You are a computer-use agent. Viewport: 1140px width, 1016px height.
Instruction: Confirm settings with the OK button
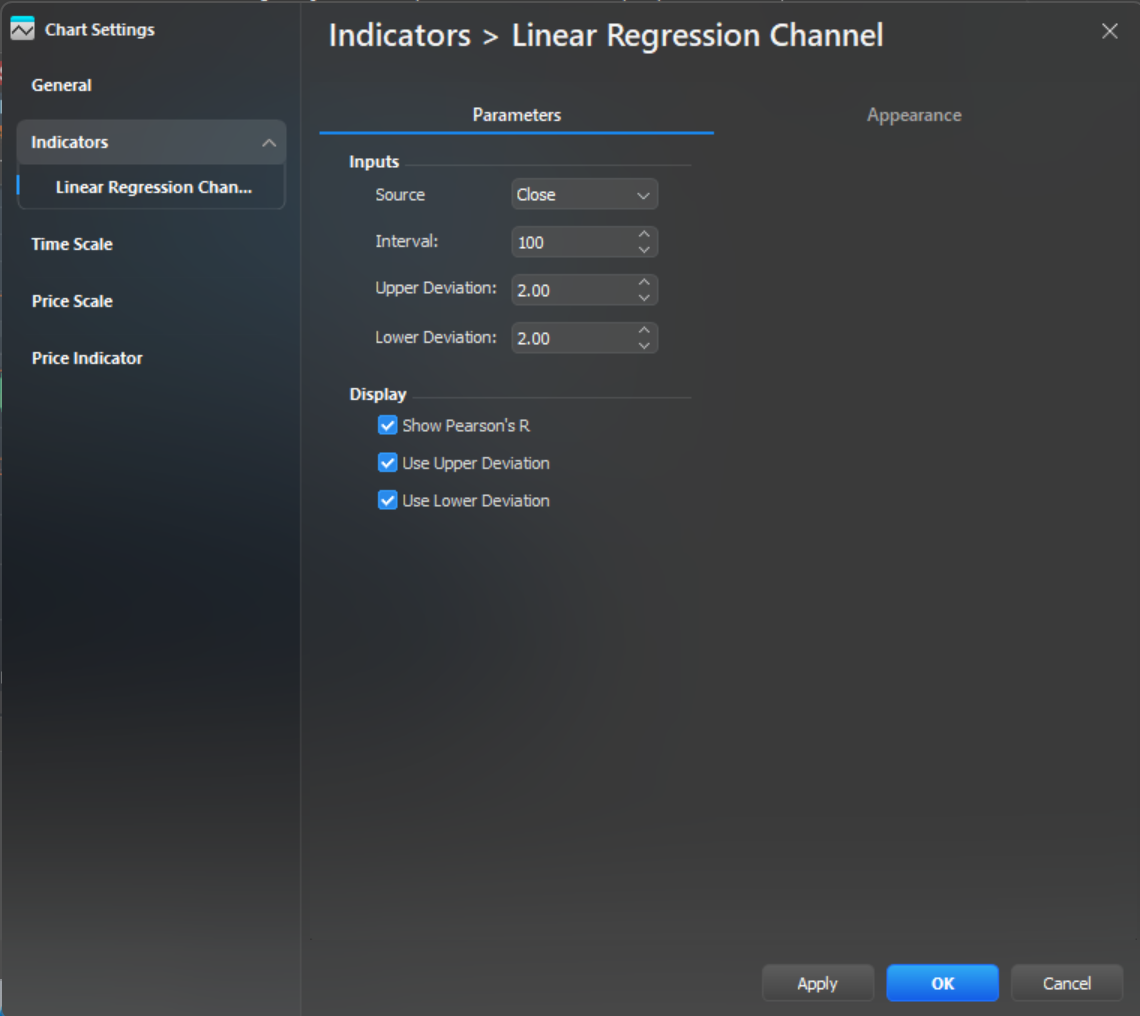point(942,983)
